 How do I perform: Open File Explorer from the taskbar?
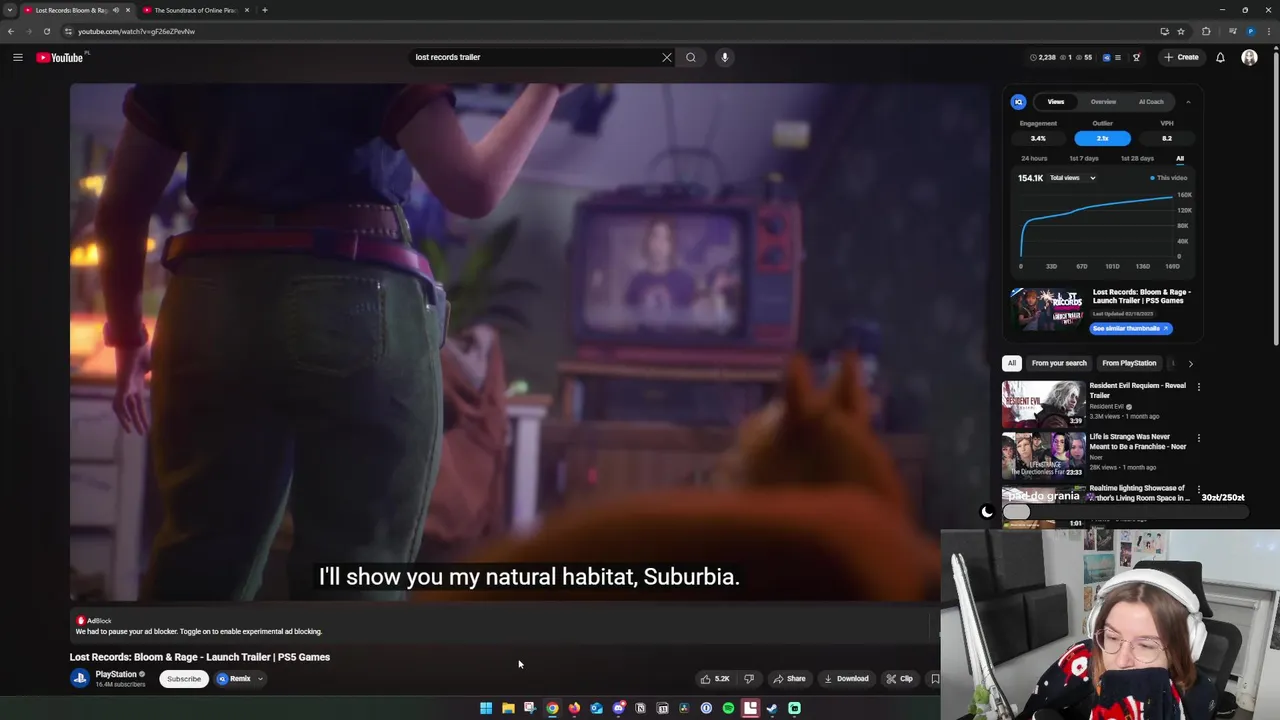508,708
